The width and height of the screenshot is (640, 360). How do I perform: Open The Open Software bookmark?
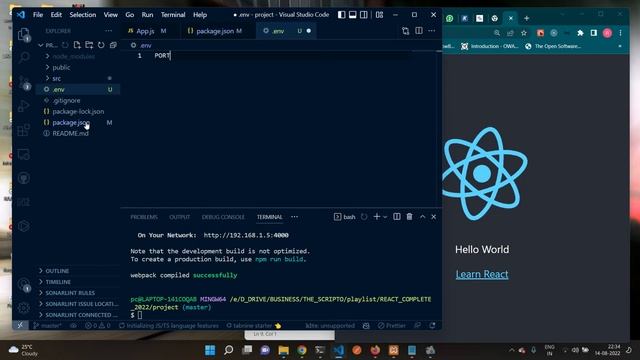(553, 46)
